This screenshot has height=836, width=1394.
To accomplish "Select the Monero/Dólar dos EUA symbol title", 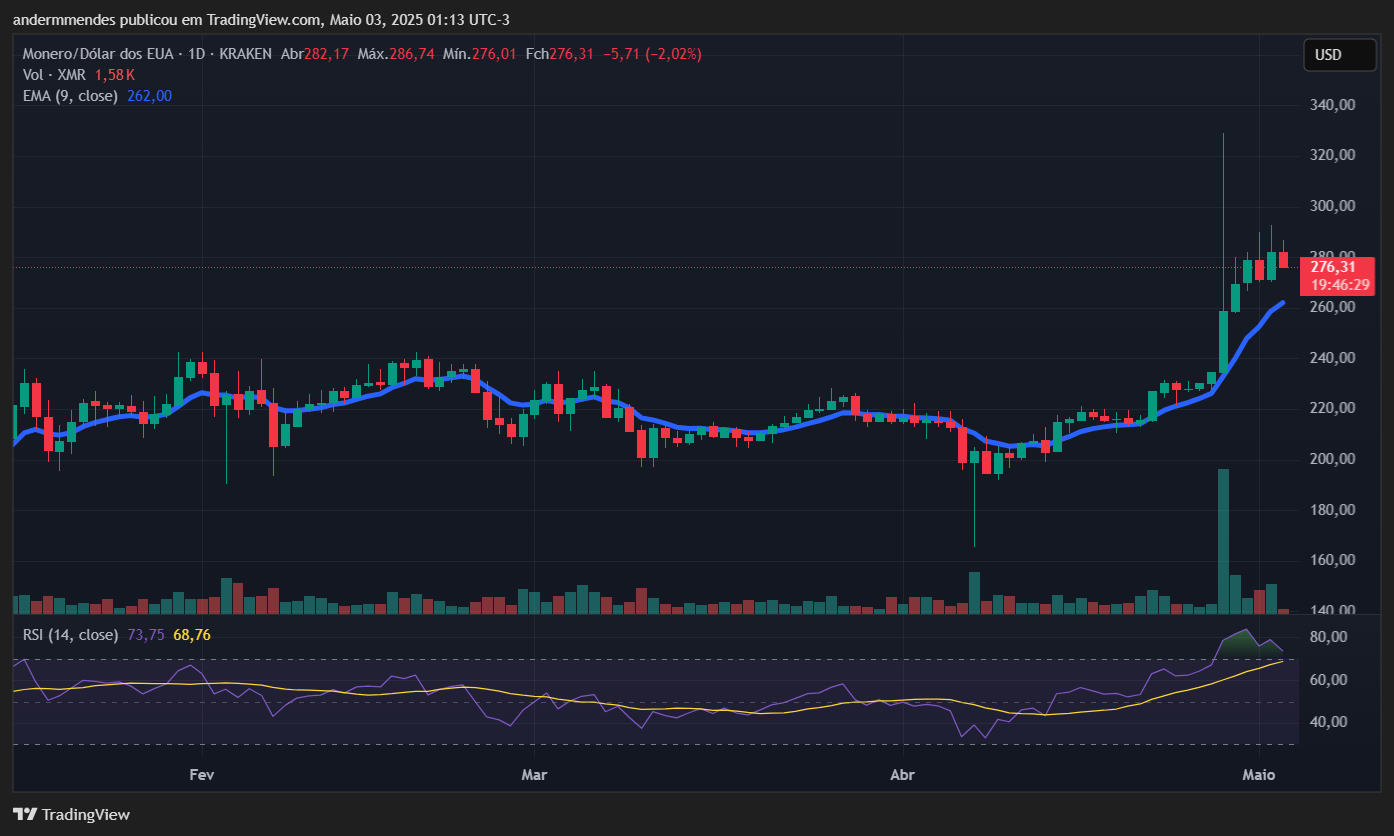I will [98, 54].
